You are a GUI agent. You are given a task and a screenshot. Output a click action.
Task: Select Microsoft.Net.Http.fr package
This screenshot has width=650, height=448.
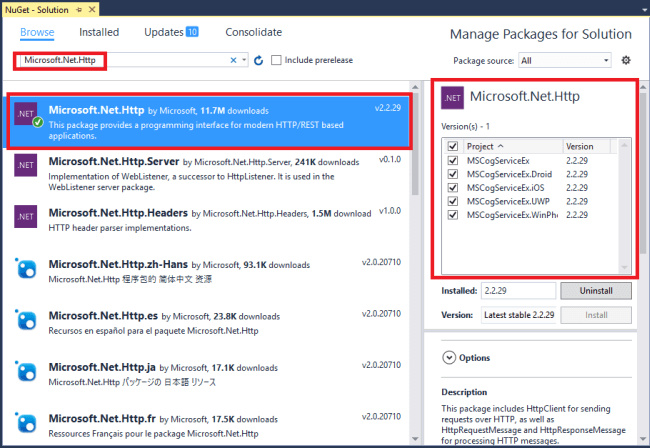[x=208, y=425]
